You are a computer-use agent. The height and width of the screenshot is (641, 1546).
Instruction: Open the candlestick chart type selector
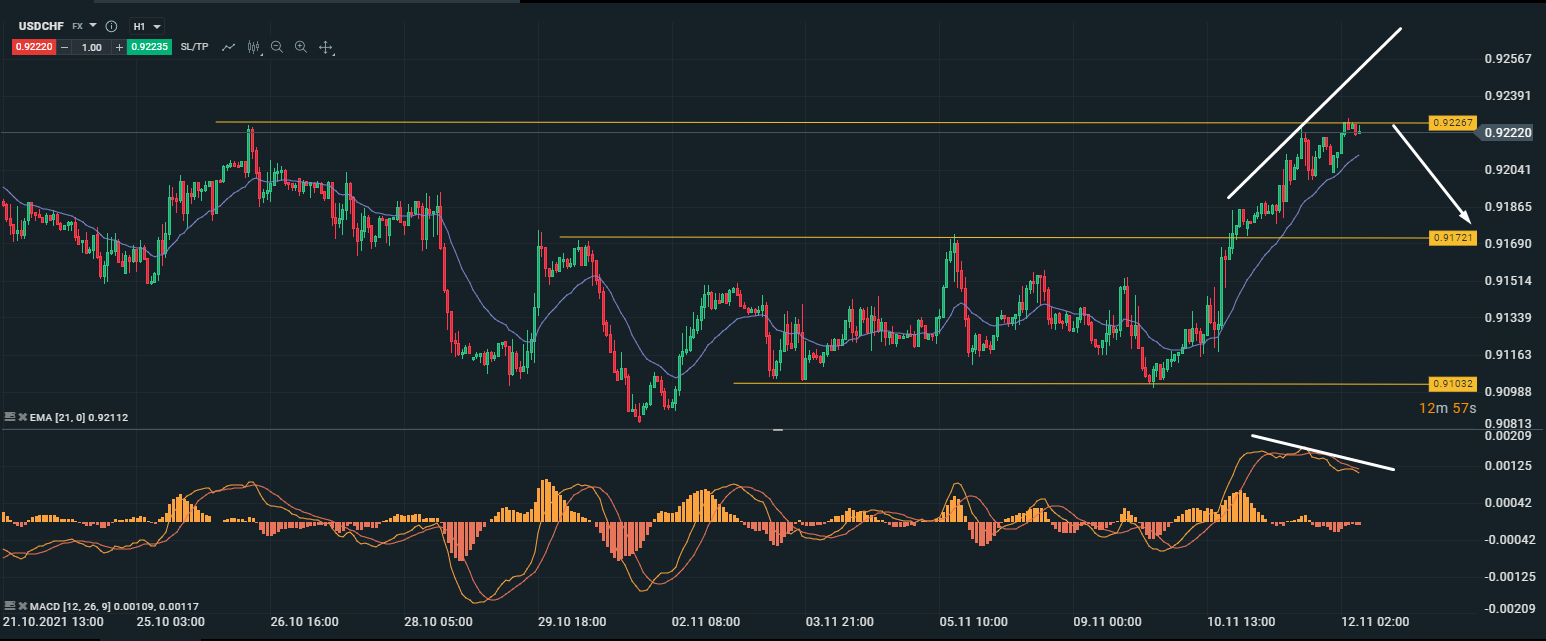coord(253,47)
